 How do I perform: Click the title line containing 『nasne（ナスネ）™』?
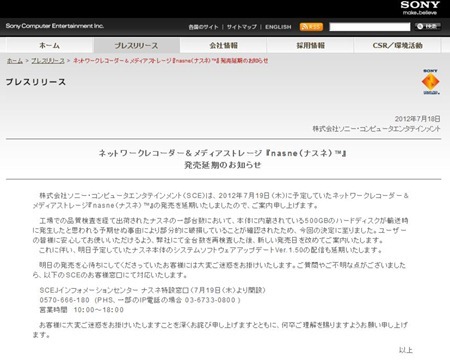pyautogui.click(x=223, y=153)
